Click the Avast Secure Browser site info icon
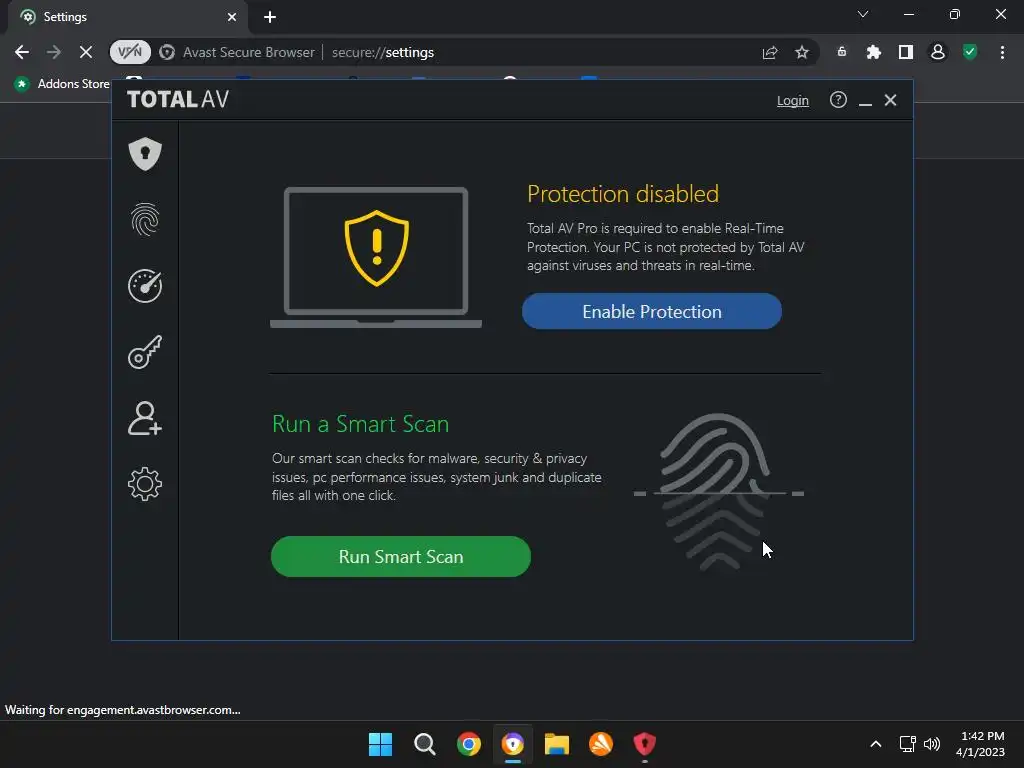This screenshot has height=768, width=1024. coord(167,52)
